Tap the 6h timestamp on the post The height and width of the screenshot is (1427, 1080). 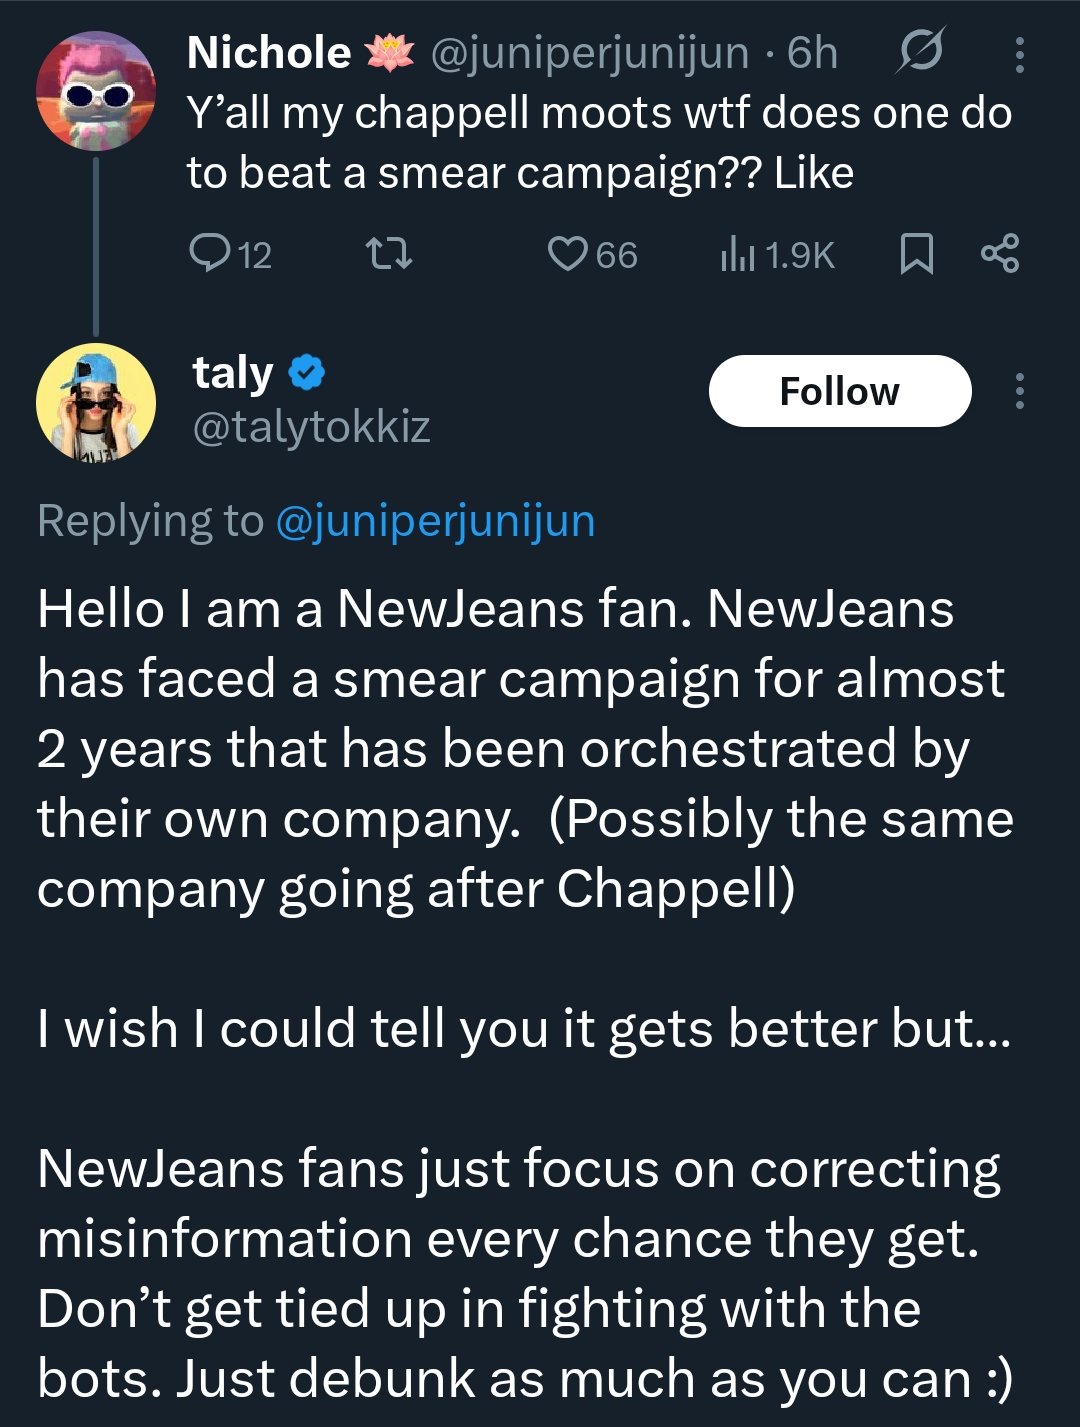pyautogui.click(x=812, y=53)
